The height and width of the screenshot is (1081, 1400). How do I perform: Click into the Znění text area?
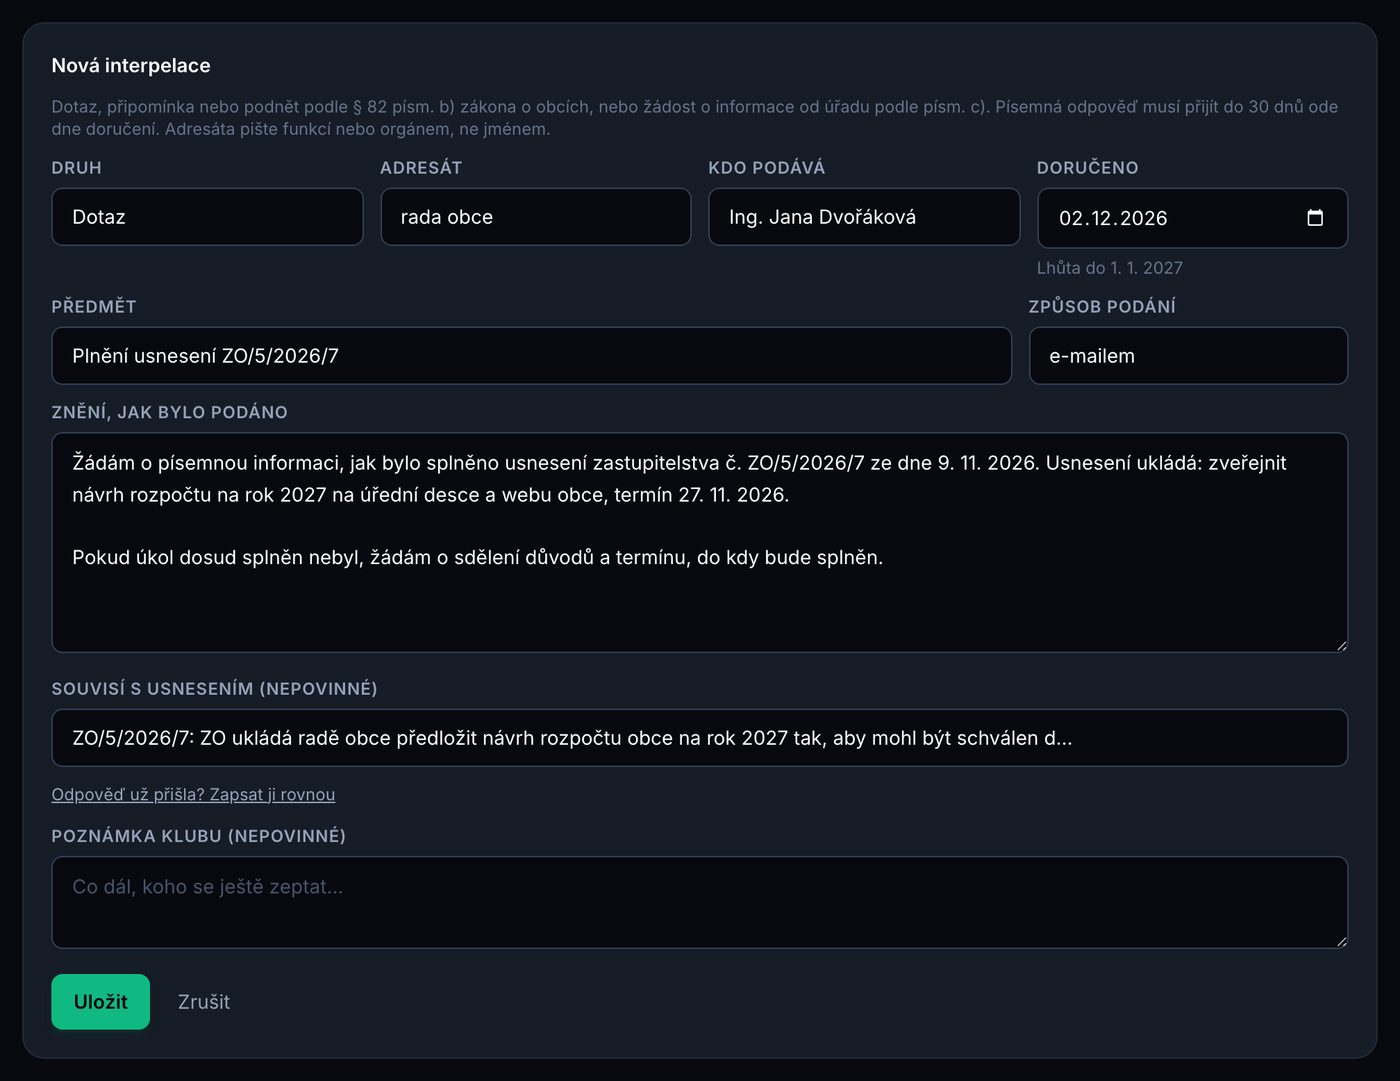pyautogui.click(x=699, y=543)
